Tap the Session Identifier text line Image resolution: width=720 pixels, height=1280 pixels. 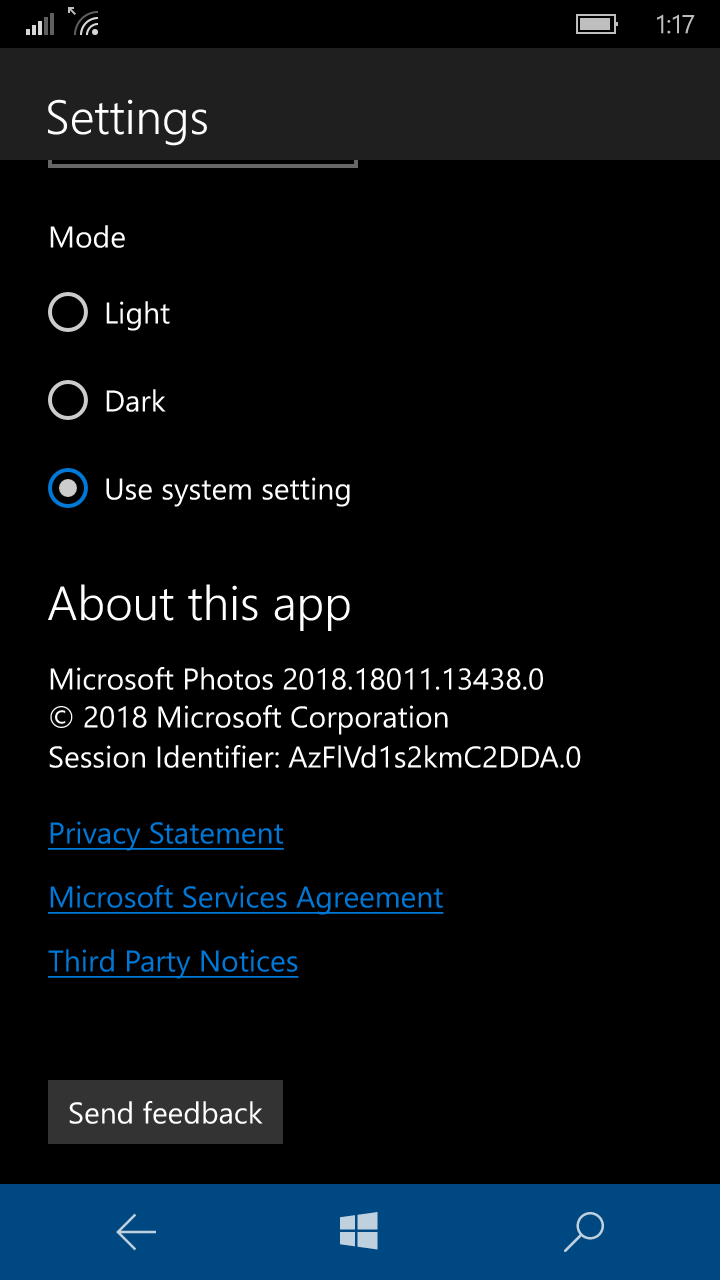pos(315,757)
